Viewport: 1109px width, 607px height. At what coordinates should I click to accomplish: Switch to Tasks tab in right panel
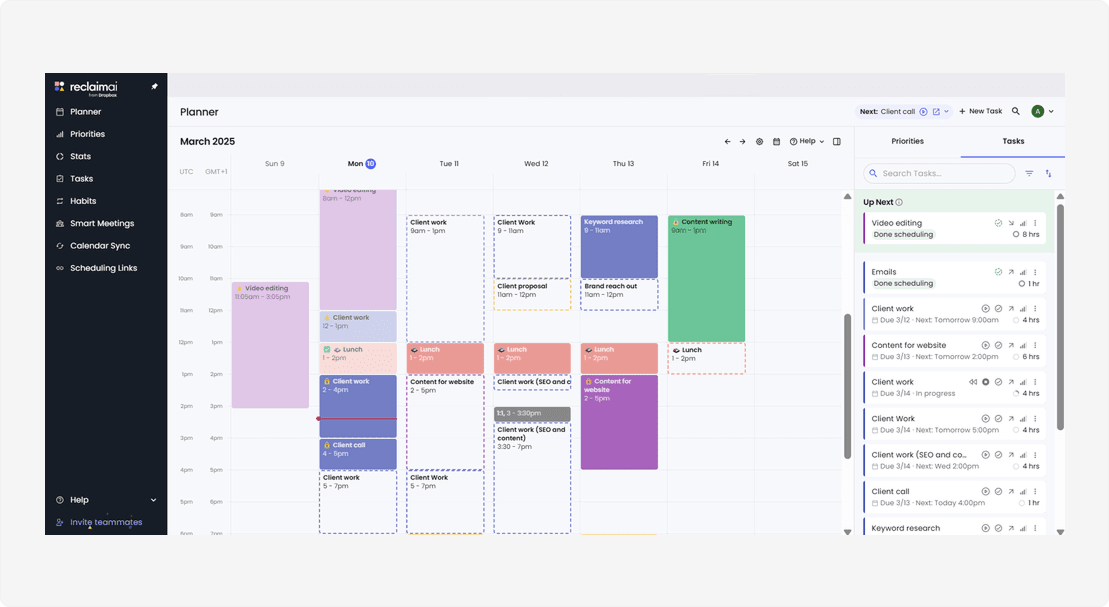1013,141
